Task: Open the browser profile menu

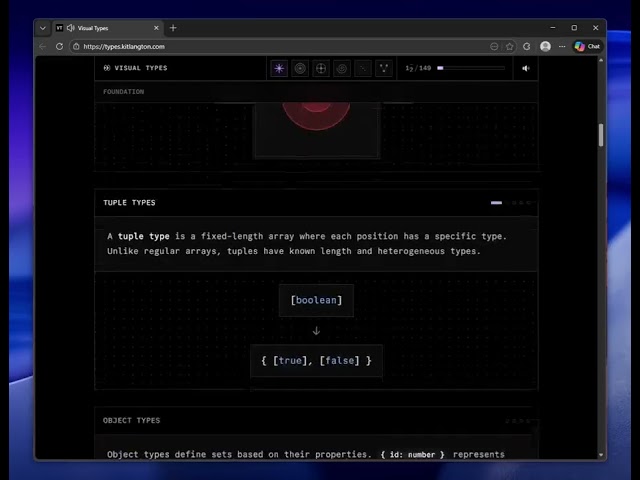Action: [545, 47]
